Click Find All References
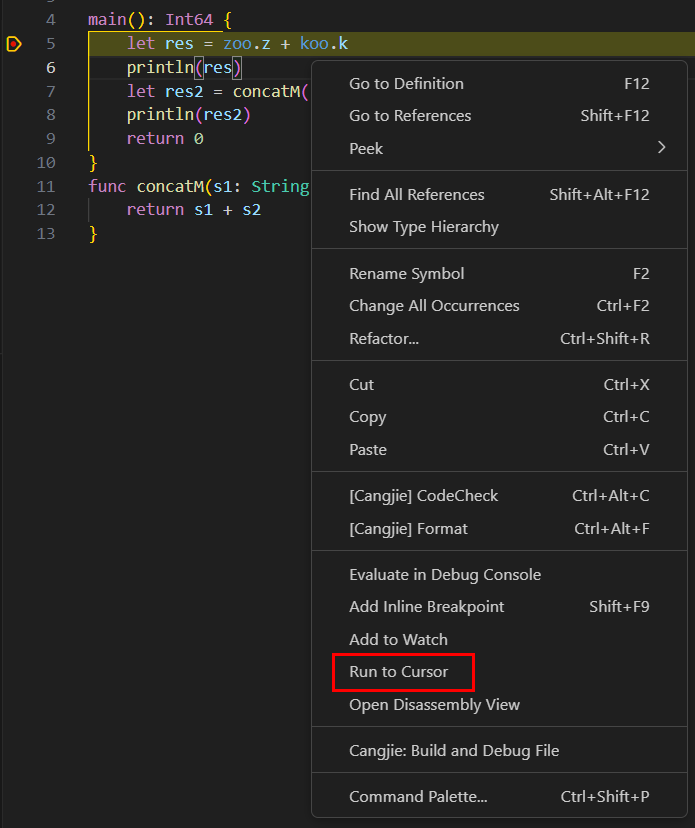This screenshot has height=828, width=695. 416,195
